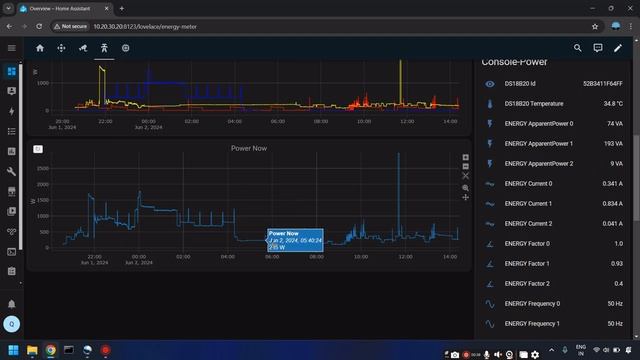Open ENERGY ApparentPower 2 entity
Screen dimensions: 640x360
[x=553, y=164]
